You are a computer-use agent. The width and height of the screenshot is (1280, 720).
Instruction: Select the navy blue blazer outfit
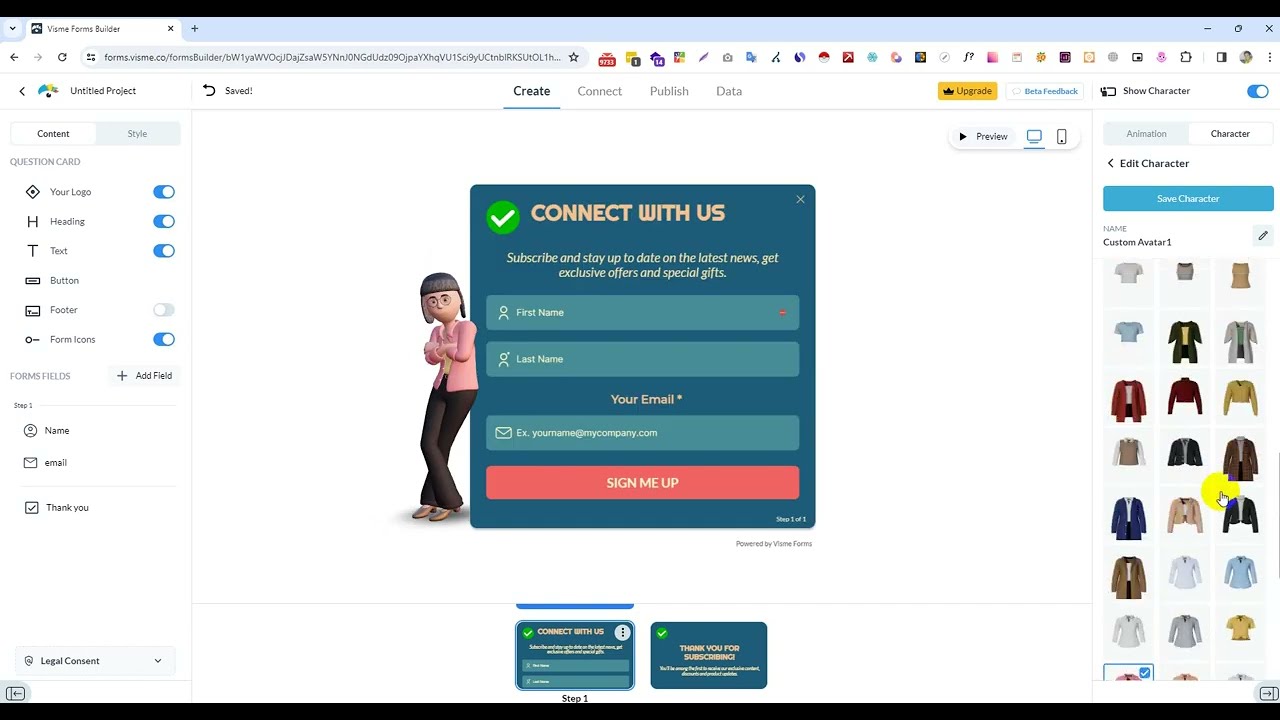point(1129,517)
